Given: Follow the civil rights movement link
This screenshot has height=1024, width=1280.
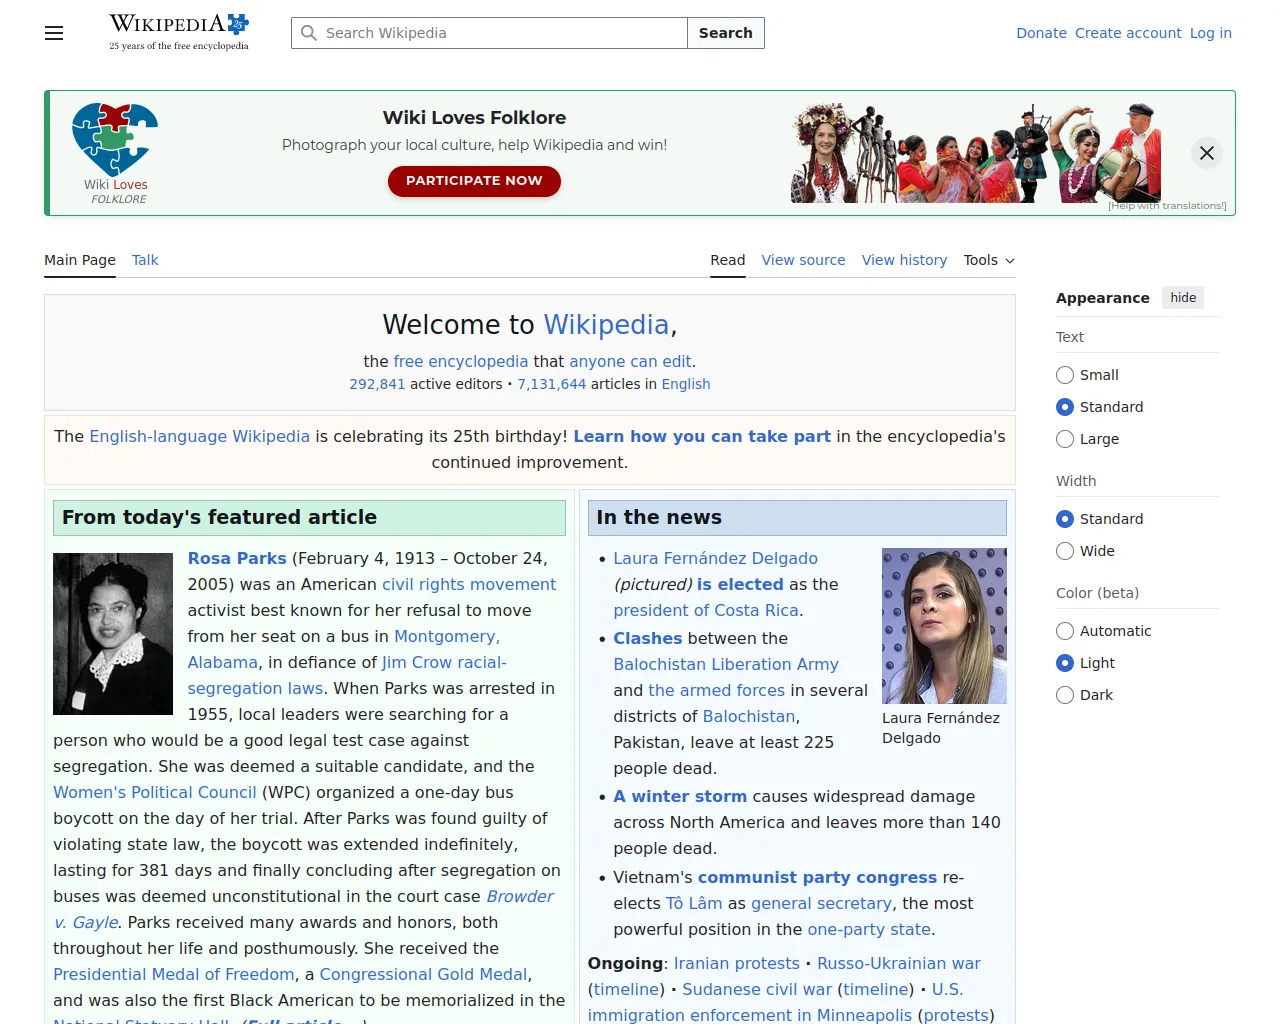Looking at the screenshot, I should pos(469,584).
